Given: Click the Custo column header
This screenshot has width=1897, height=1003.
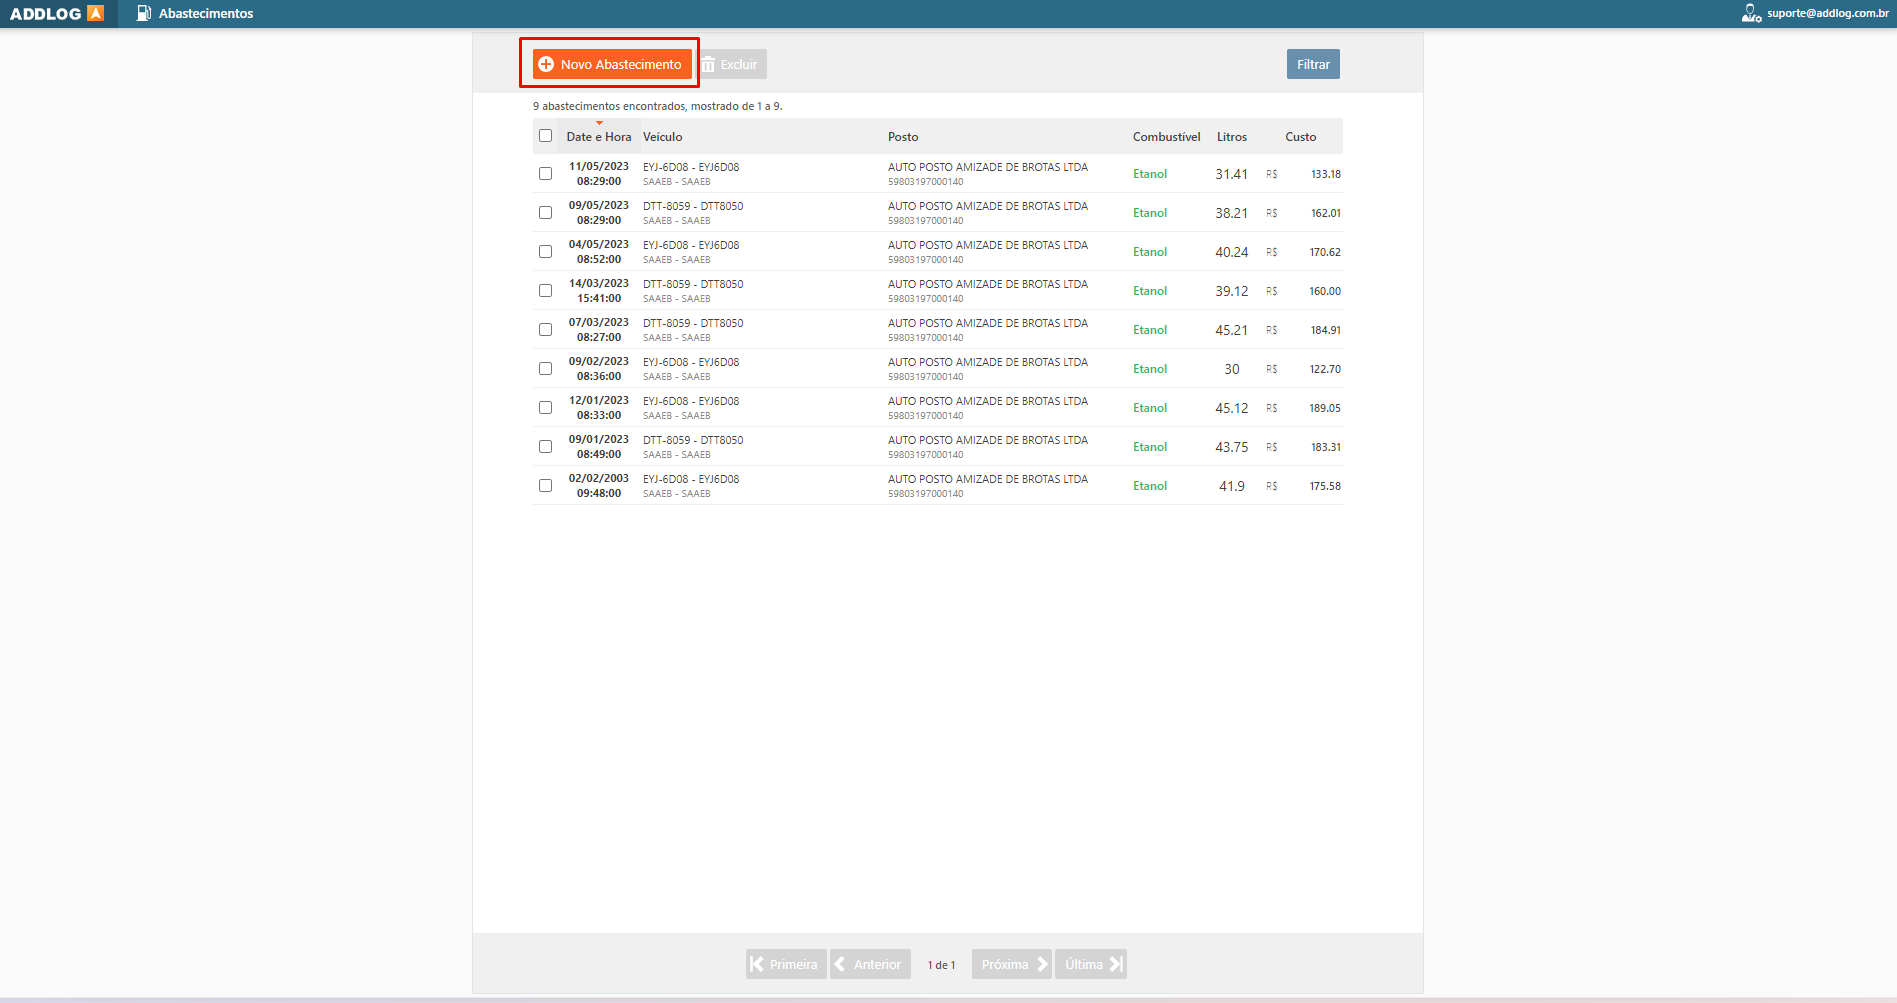Looking at the screenshot, I should click(1300, 137).
